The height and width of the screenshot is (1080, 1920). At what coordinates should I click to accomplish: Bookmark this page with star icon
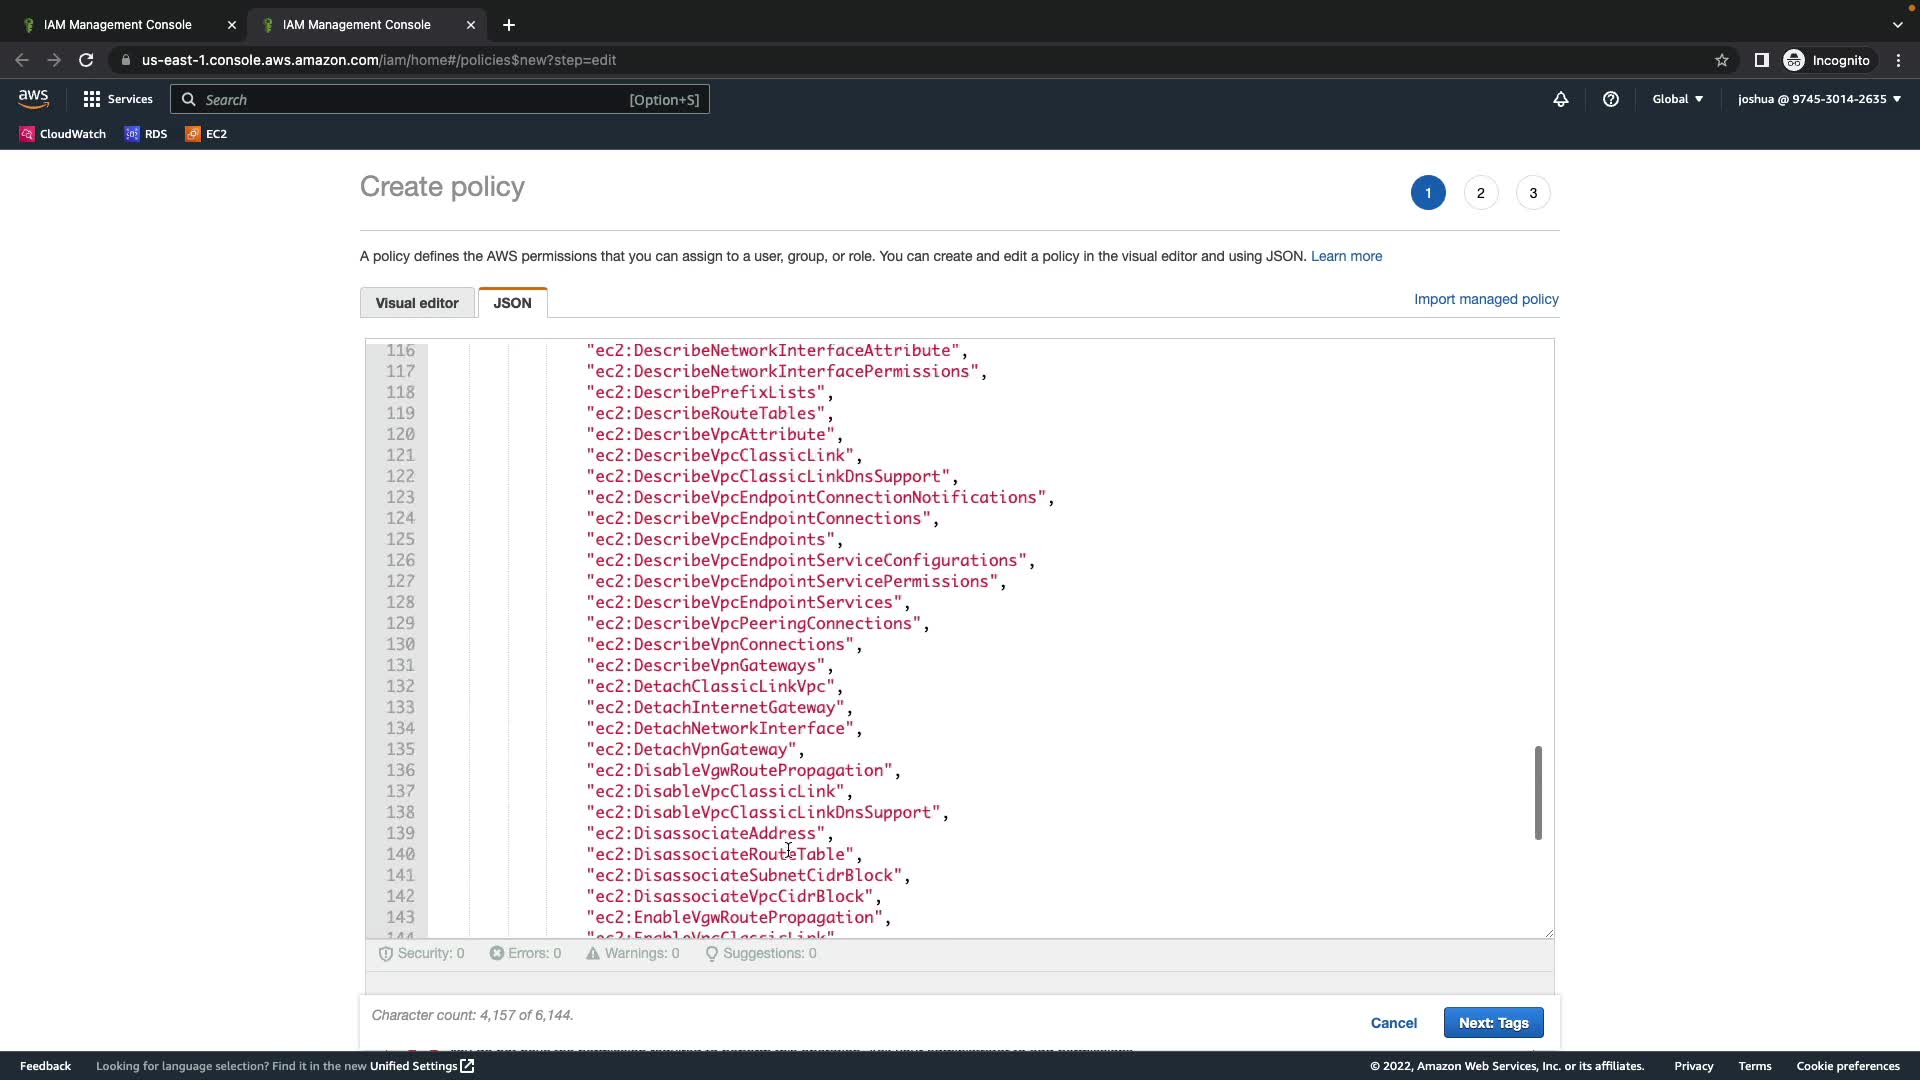pos(1722,60)
